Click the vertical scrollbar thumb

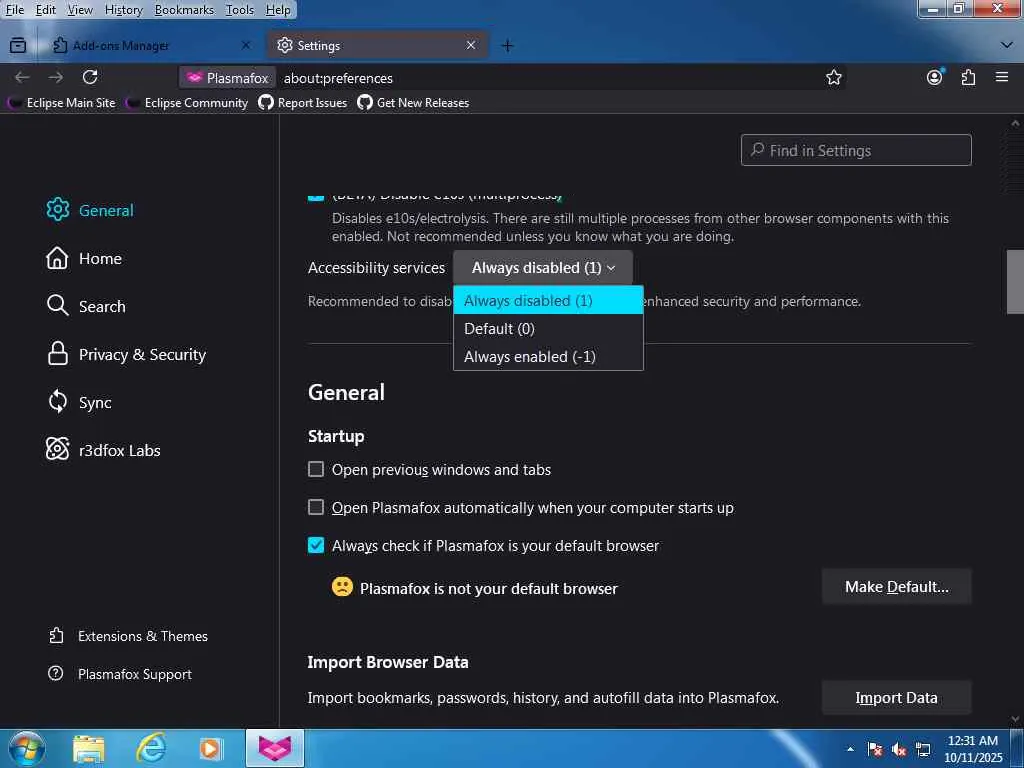[x=1015, y=281]
